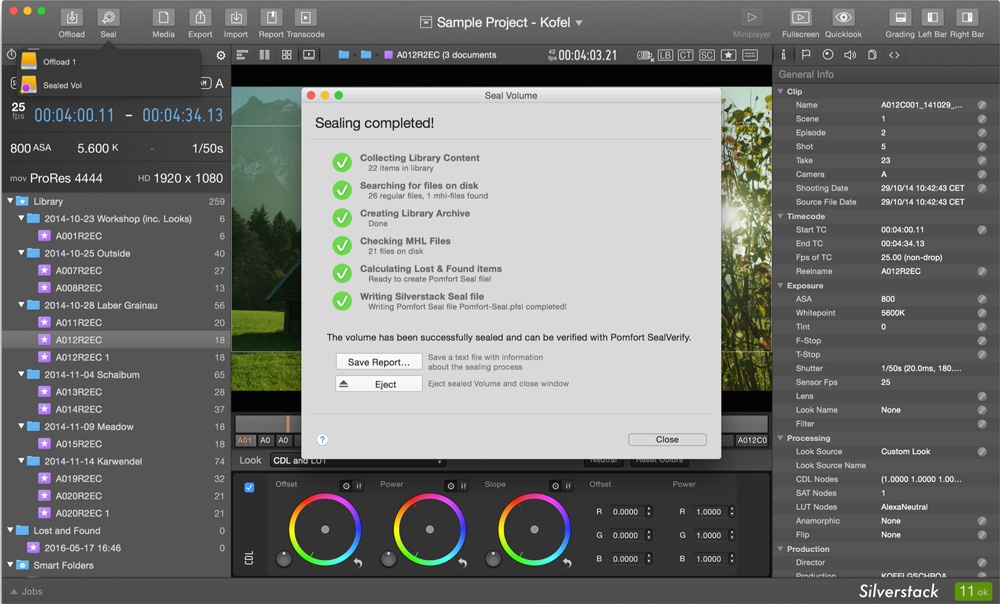The width and height of the screenshot is (1000, 604).
Task: Collapse the Clip section in General Info
Action: point(780,91)
